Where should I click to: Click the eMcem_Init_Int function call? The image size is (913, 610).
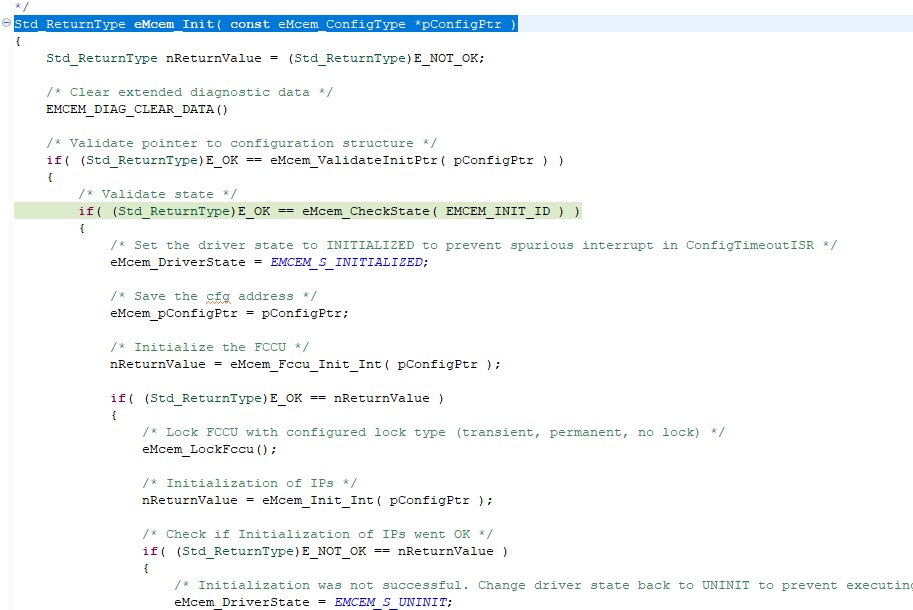pyautogui.click(x=317, y=501)
